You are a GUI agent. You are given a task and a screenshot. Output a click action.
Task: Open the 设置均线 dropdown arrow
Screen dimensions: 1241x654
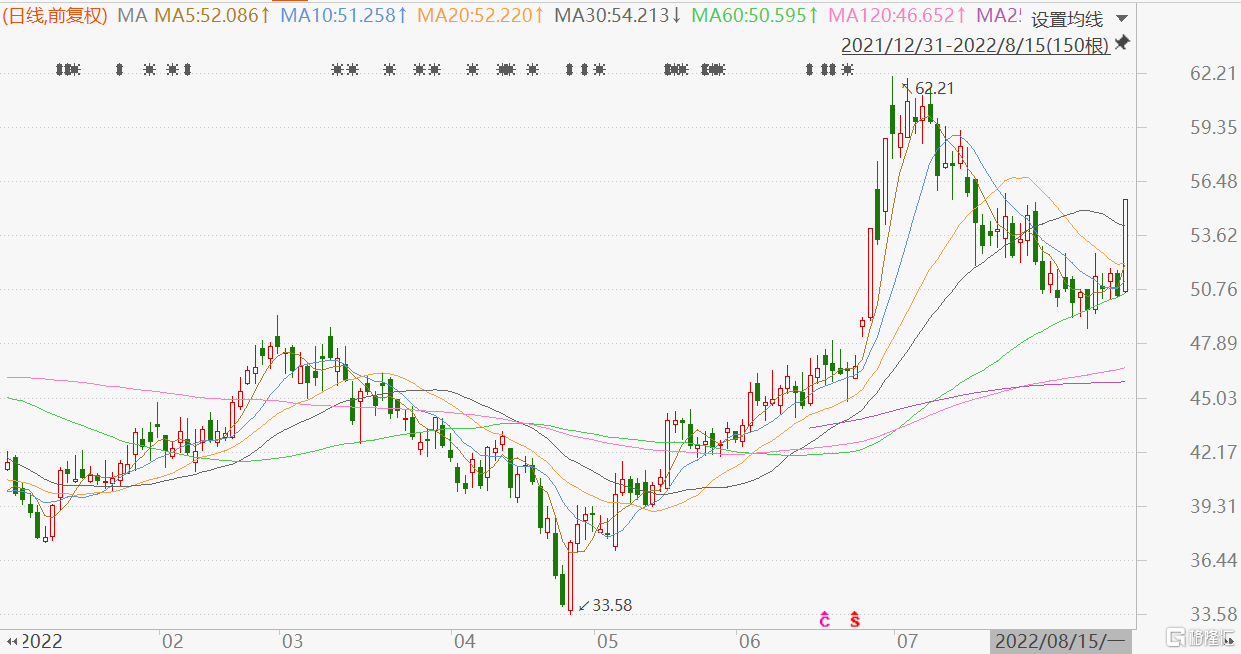[x=1121, y=19]
